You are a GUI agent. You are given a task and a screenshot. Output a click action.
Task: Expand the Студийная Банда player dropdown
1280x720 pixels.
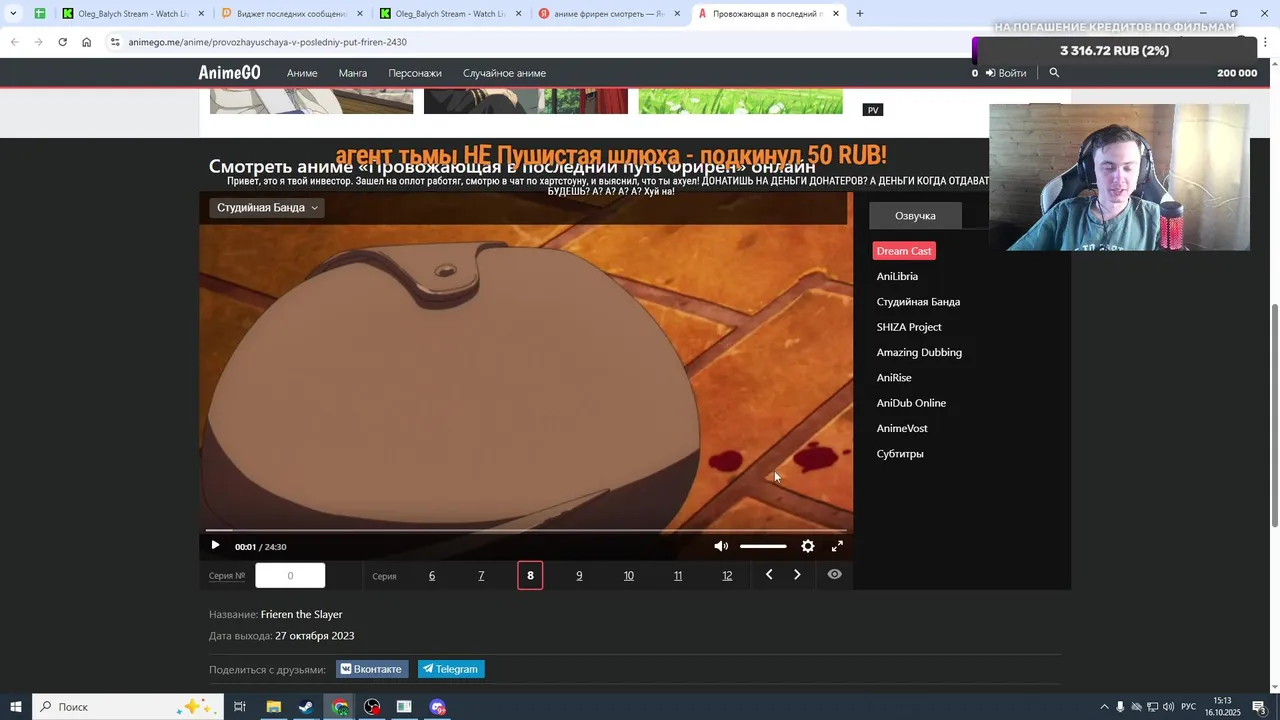pos(267,207)
